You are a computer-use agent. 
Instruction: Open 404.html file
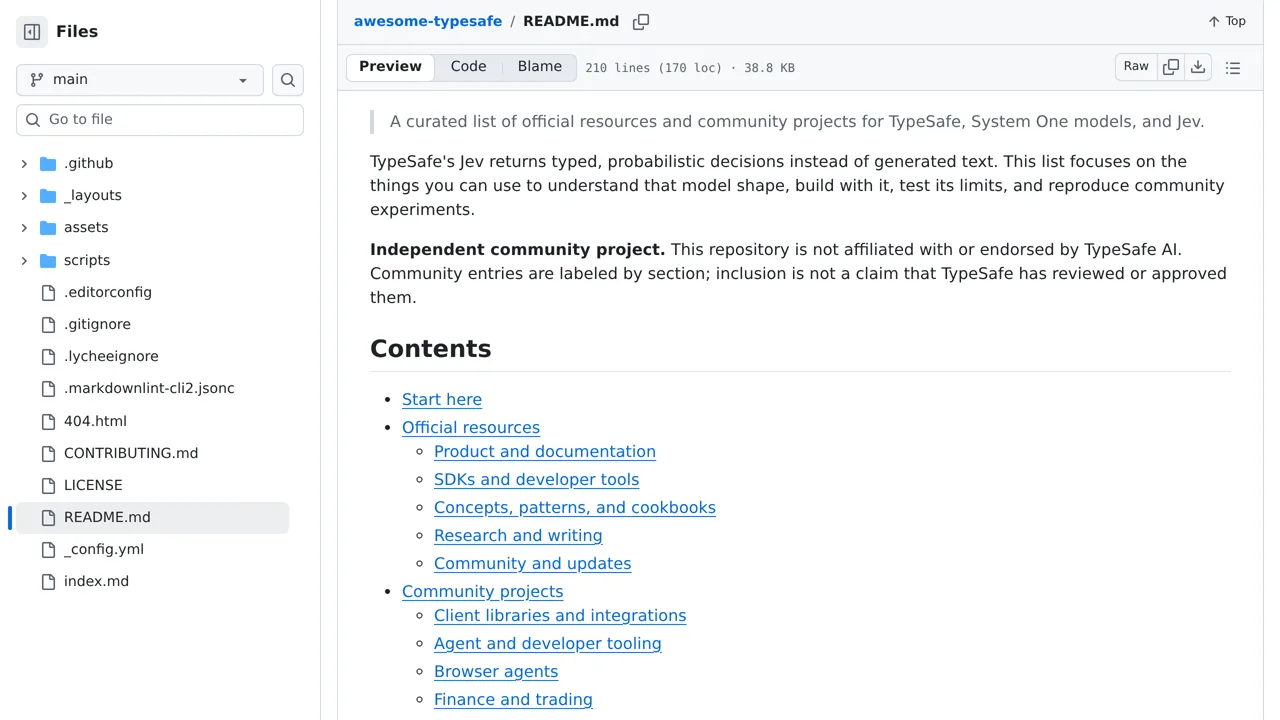click(95, 421)
